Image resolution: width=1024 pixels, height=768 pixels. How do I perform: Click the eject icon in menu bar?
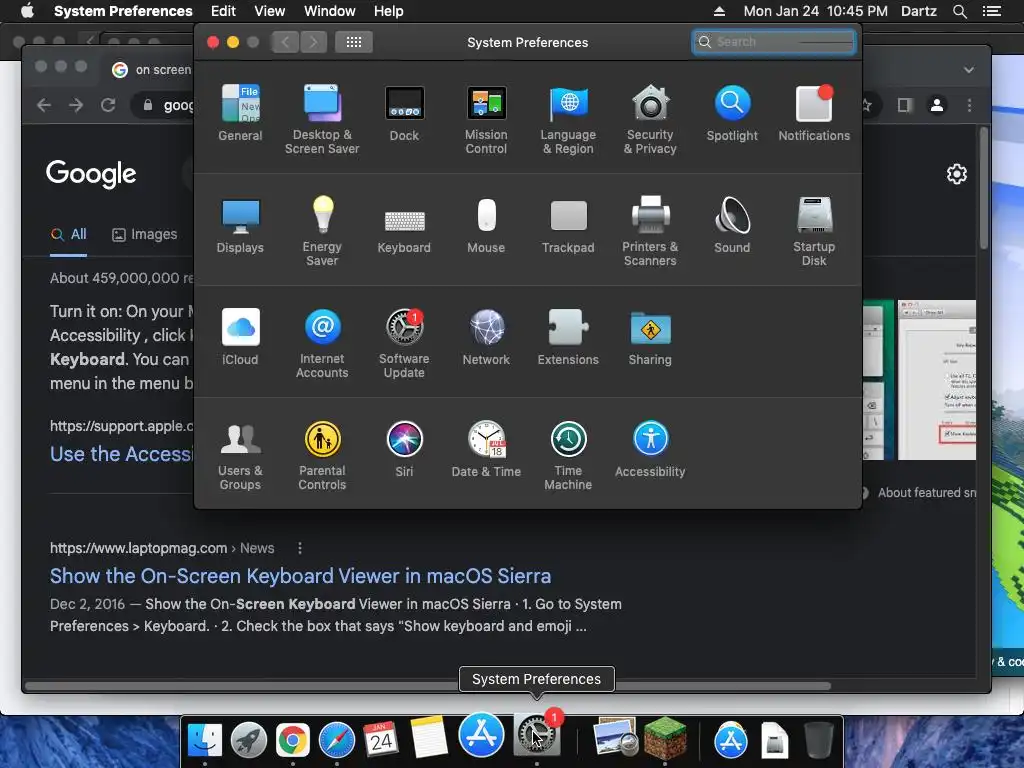click(x=719, y=11)
